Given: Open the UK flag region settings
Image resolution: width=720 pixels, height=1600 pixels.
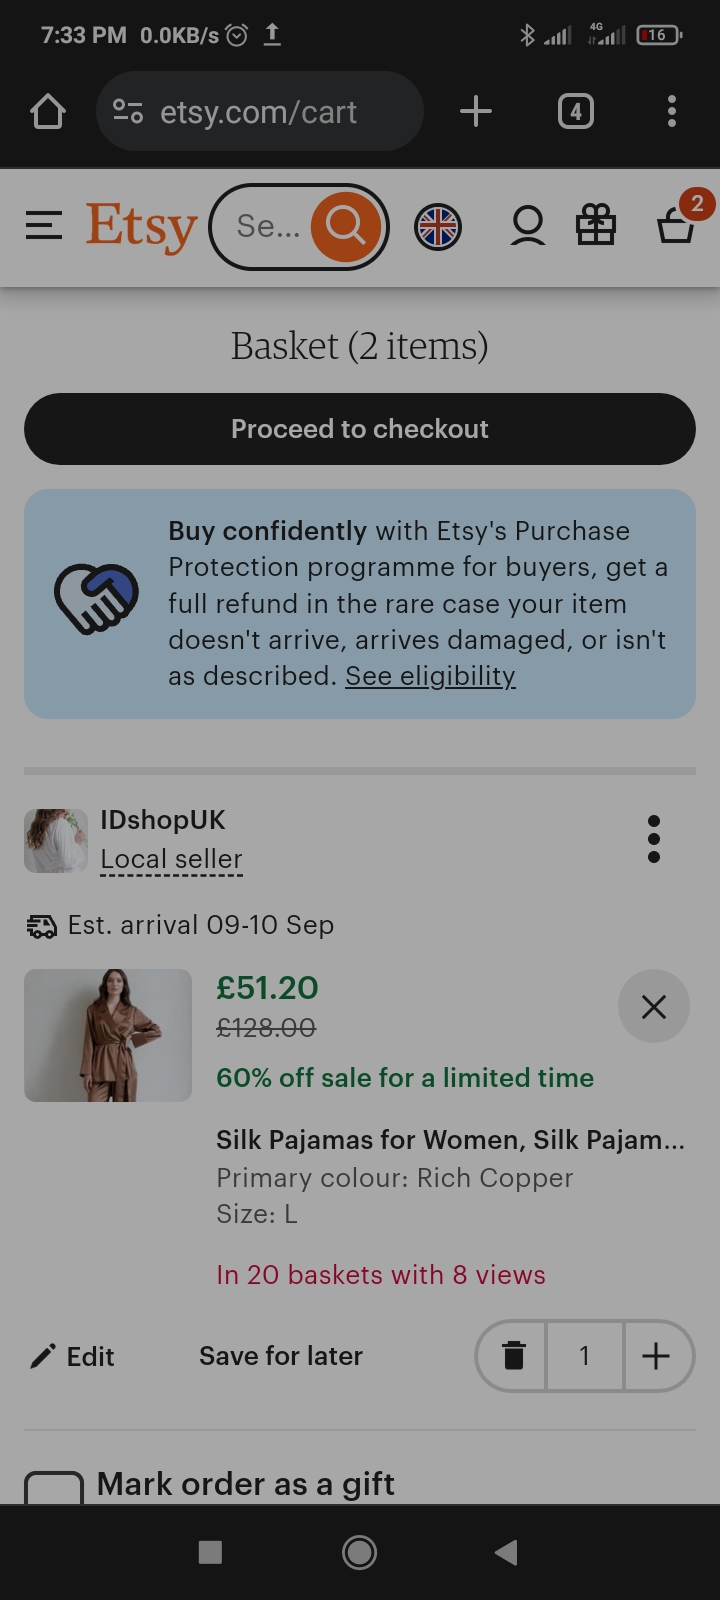Looking at the screenshot, I should [x=438, y=227].
